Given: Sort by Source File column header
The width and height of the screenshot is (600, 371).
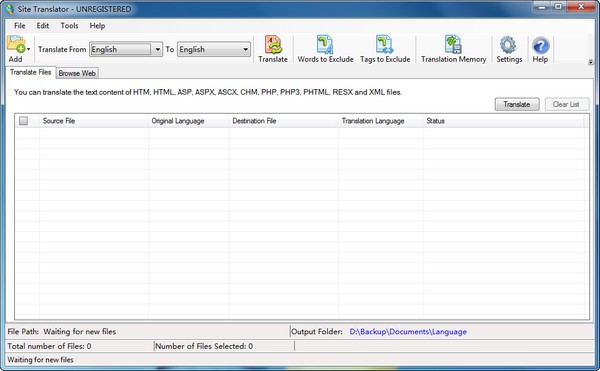Looking at the screenshot, I should 94,121.
